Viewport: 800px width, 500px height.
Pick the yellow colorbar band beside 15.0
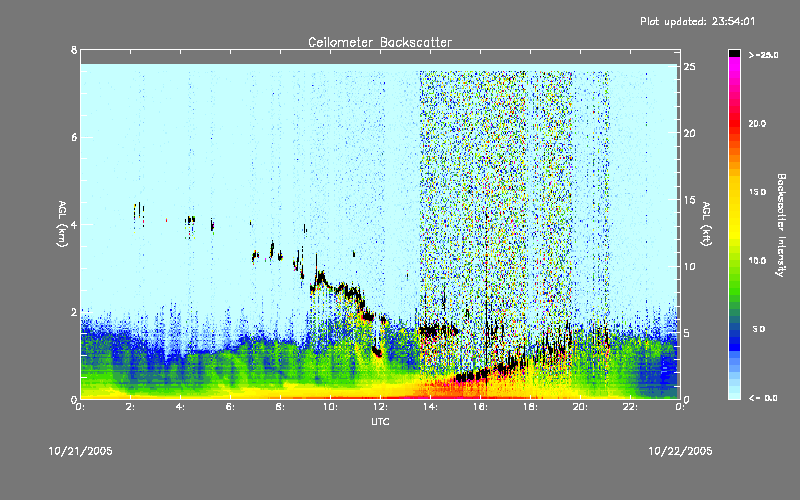point(734,192)
